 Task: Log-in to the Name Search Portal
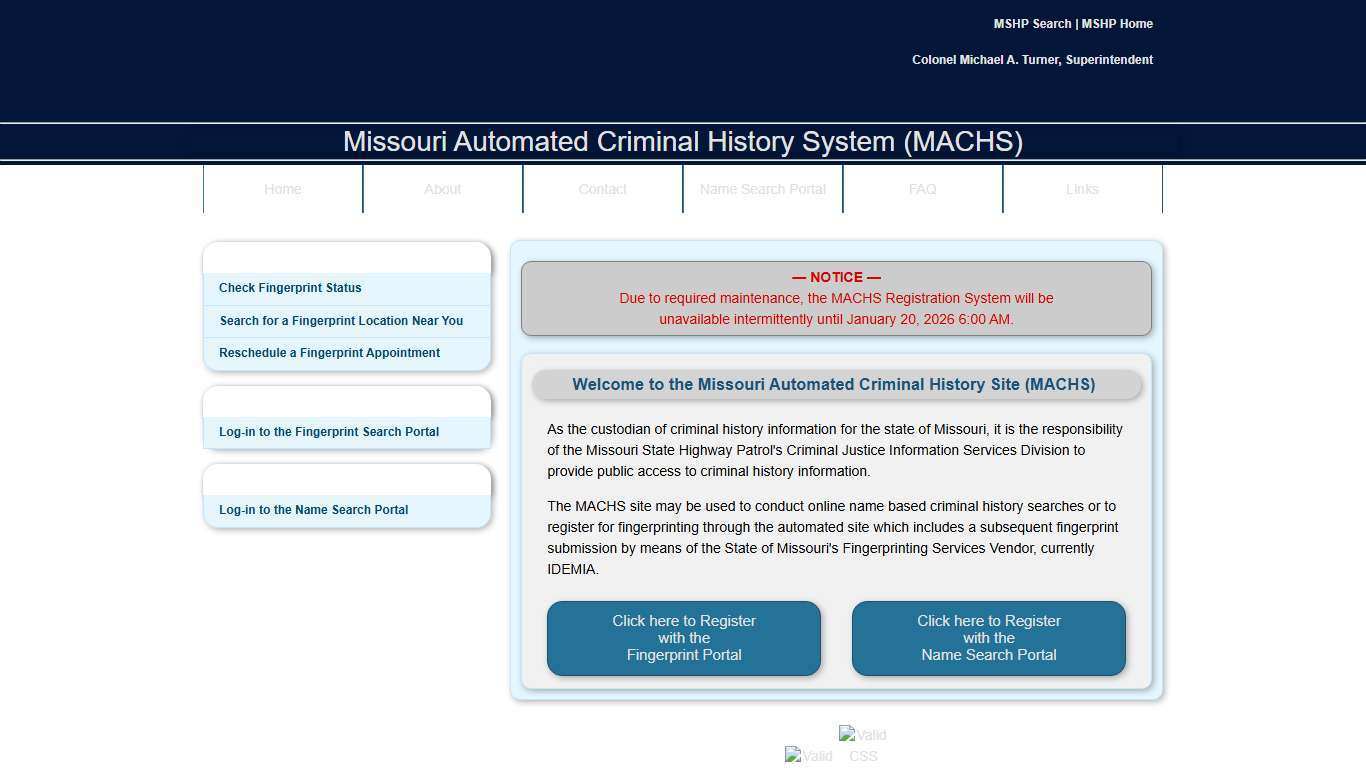pos(313,509)
